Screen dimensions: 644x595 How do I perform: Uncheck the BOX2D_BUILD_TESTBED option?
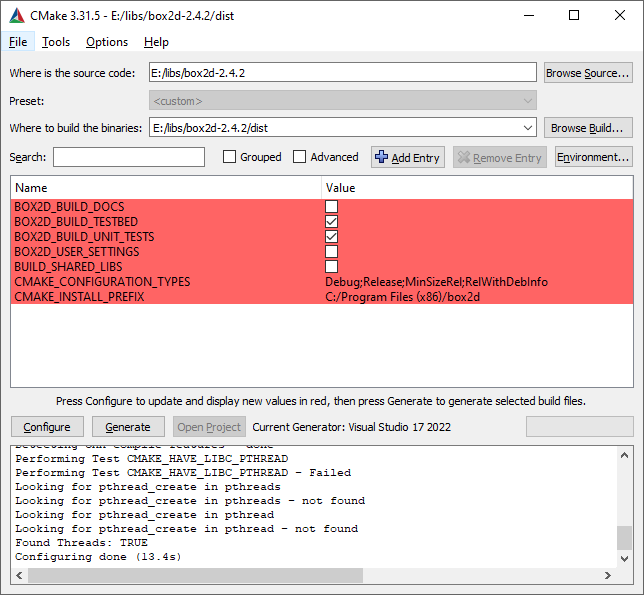point(331,222)
